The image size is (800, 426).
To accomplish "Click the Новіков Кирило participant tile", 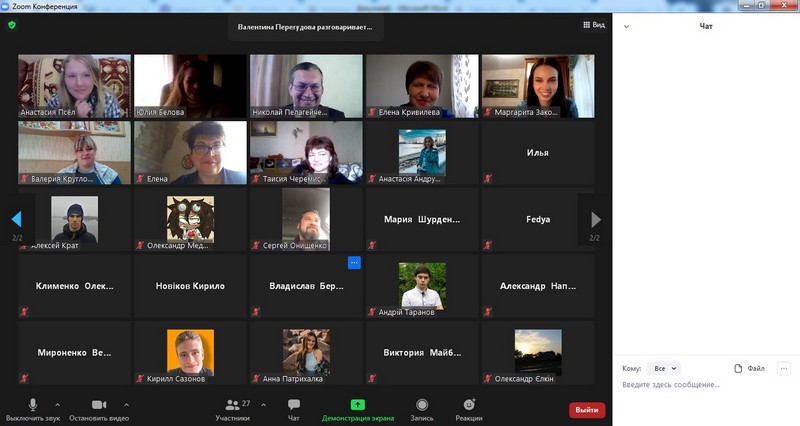I will (x=190, y=286).
